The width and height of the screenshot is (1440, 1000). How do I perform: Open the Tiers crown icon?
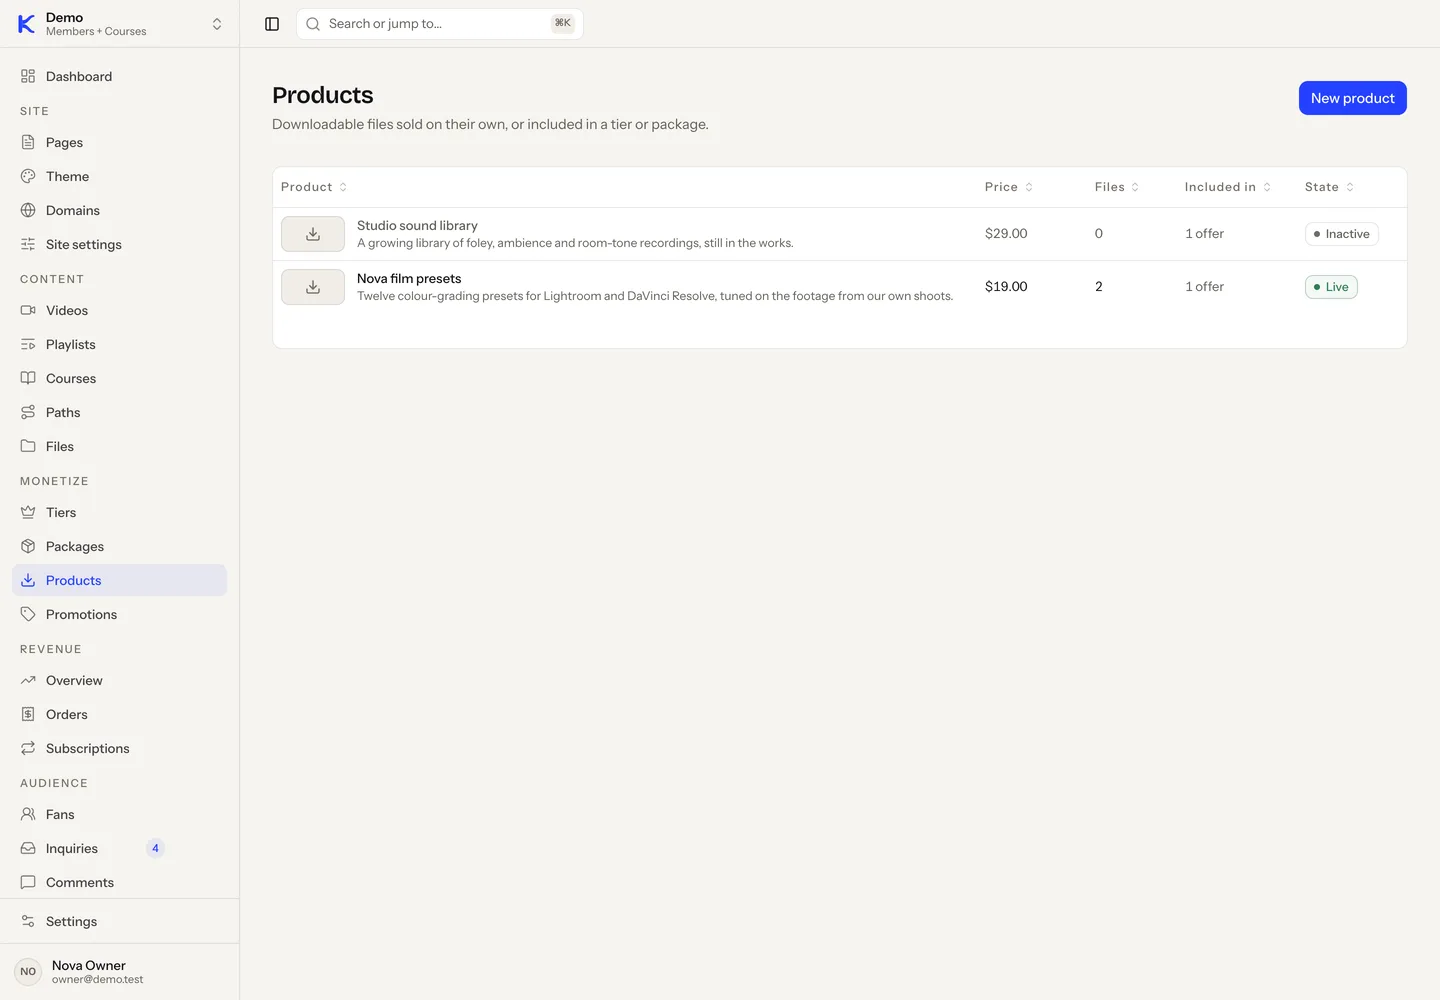[x=28, y=512]
